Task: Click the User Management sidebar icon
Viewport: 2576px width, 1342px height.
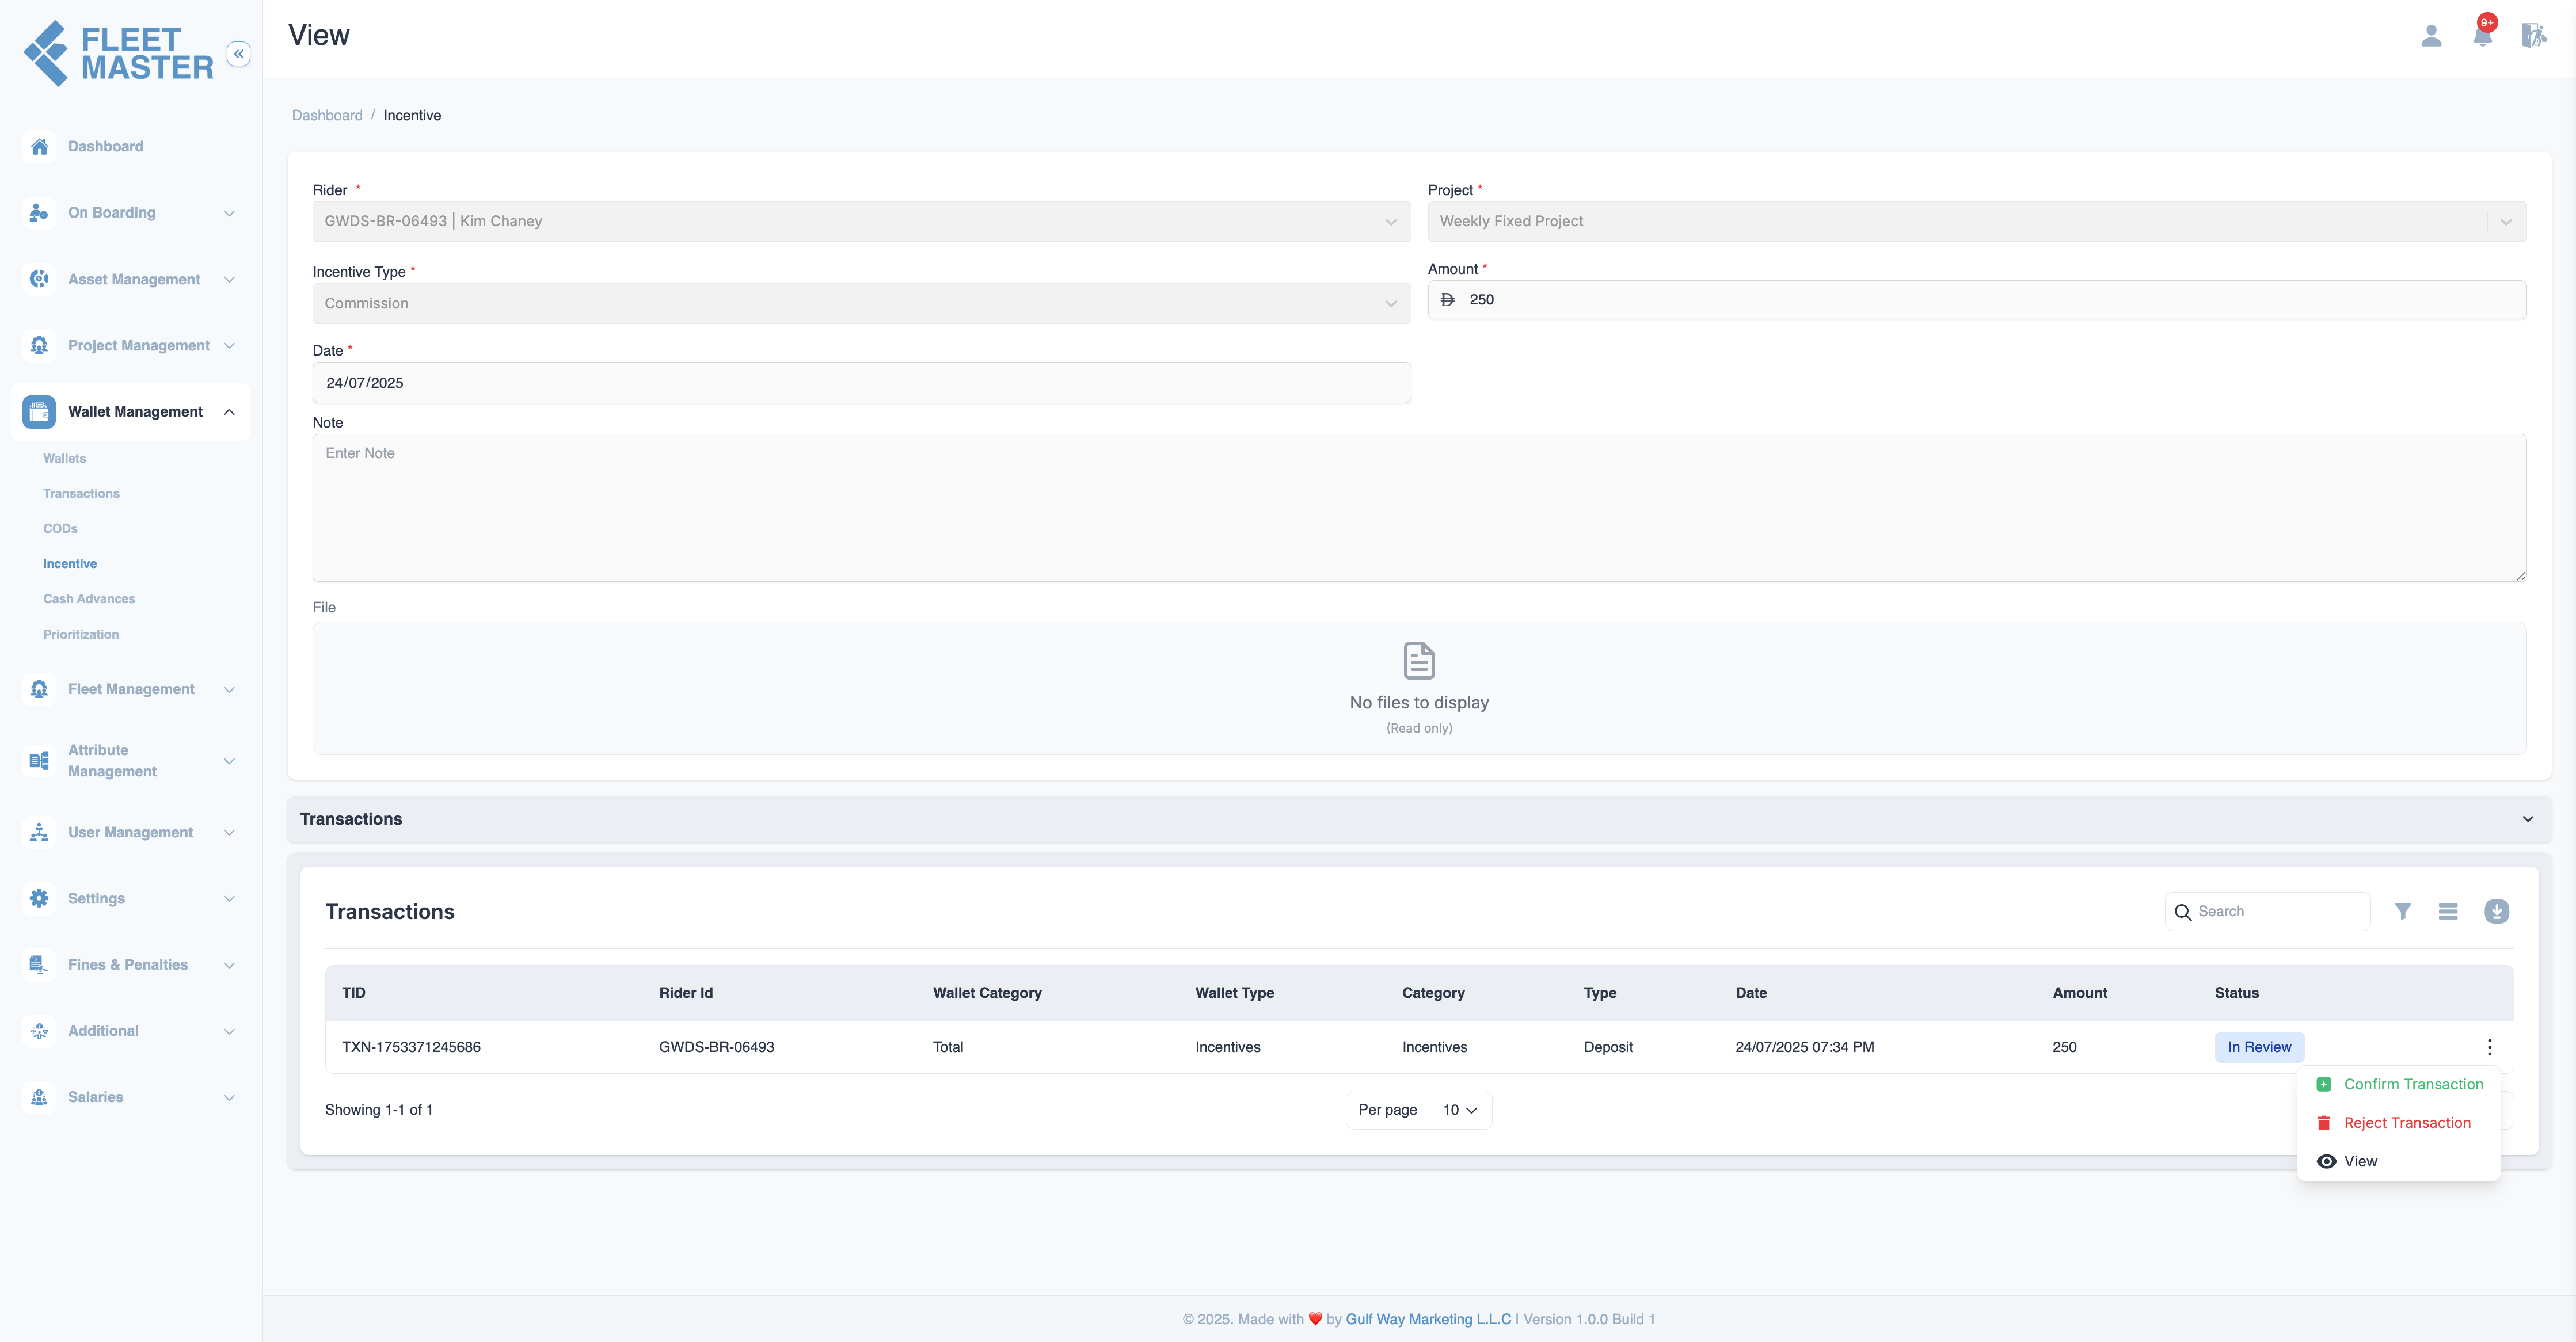Action: (x=39, y=832)
